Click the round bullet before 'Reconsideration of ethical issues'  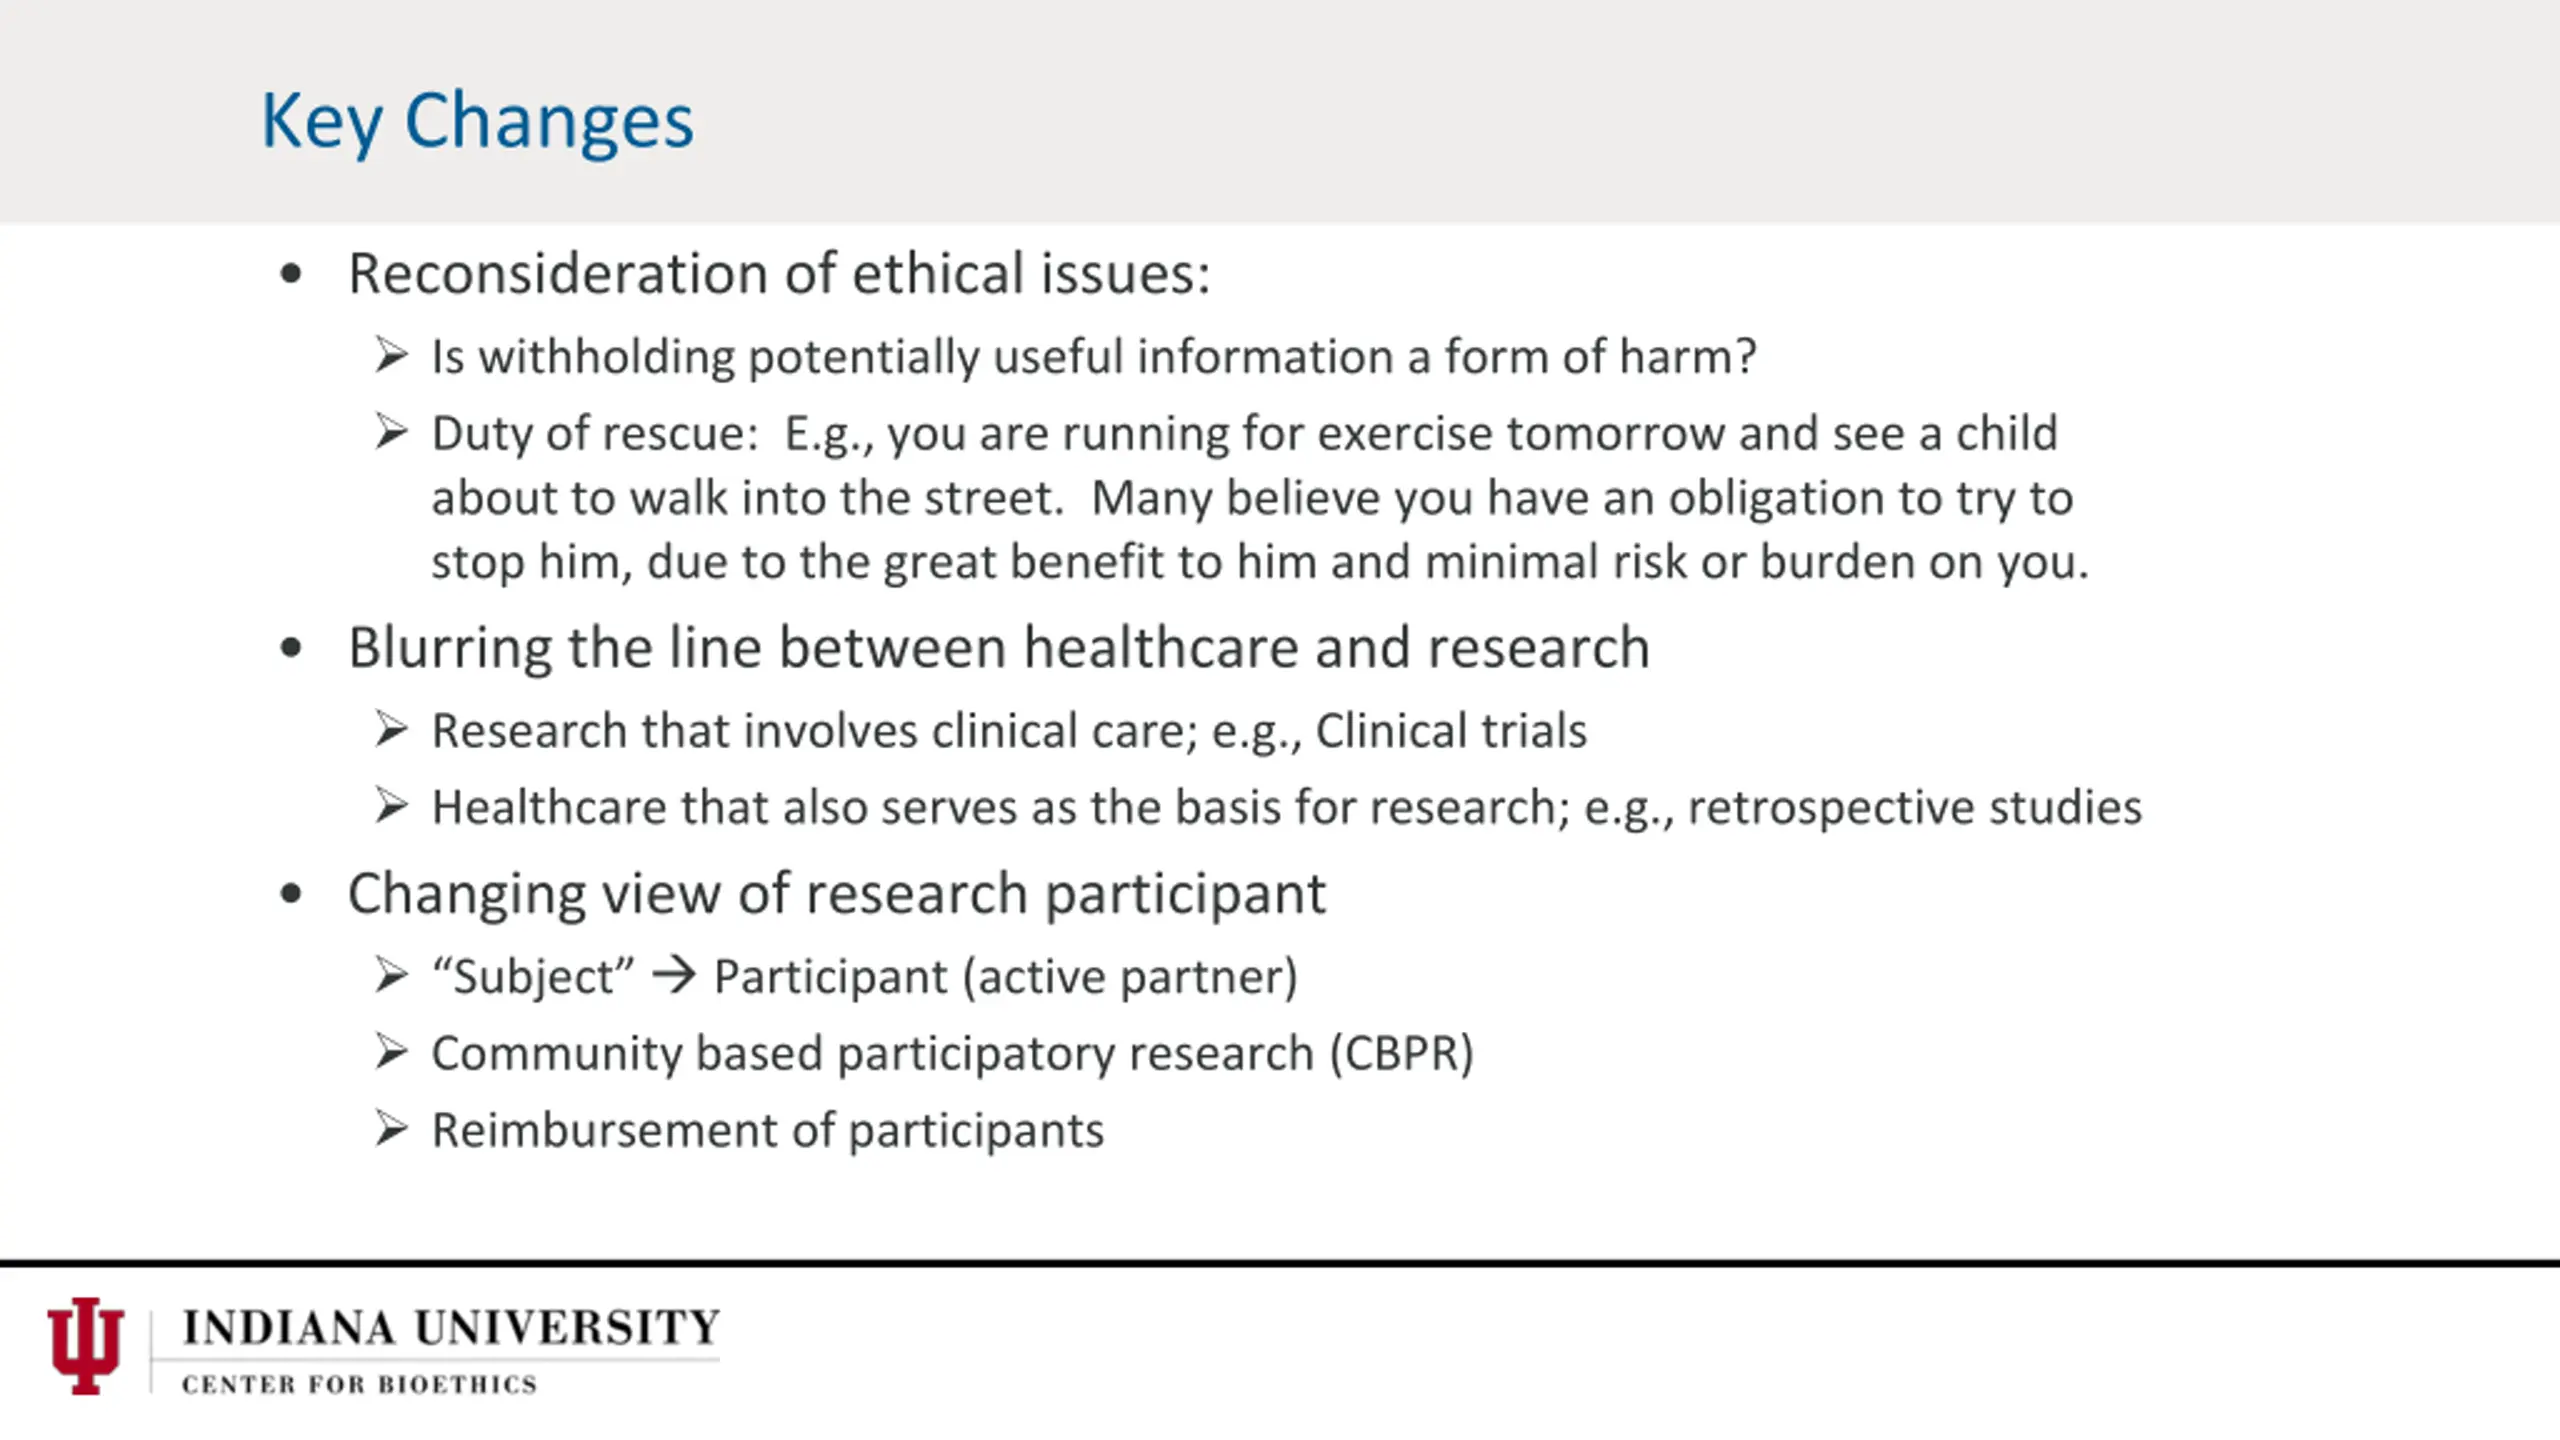pos(291,274)
